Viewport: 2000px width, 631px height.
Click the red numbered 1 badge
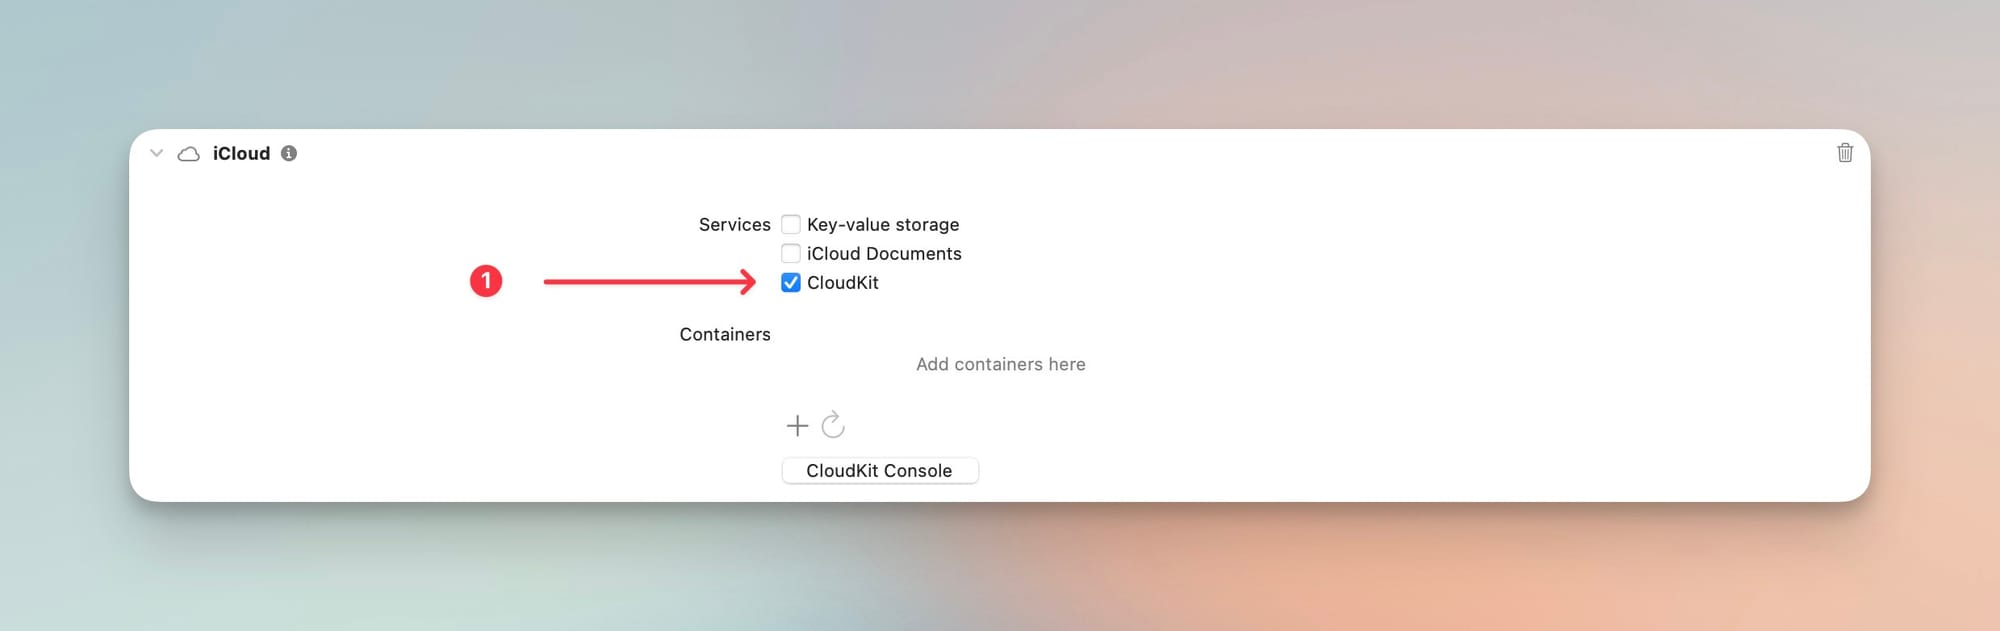(486, 281)
